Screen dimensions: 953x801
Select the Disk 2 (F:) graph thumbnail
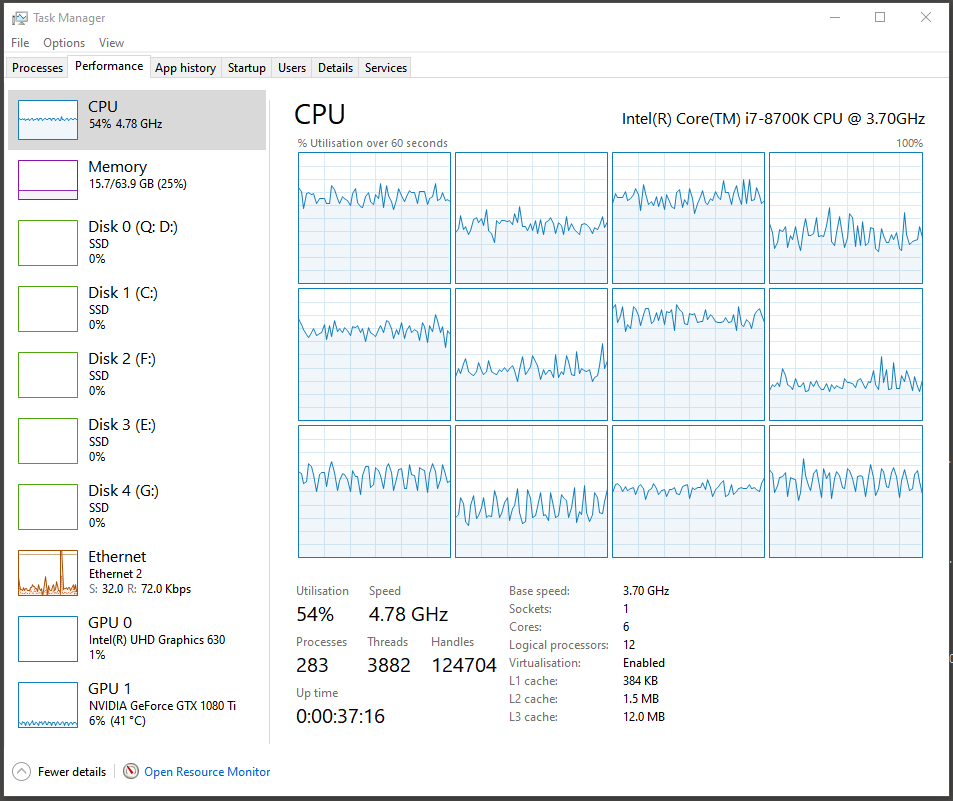point(48,375)
